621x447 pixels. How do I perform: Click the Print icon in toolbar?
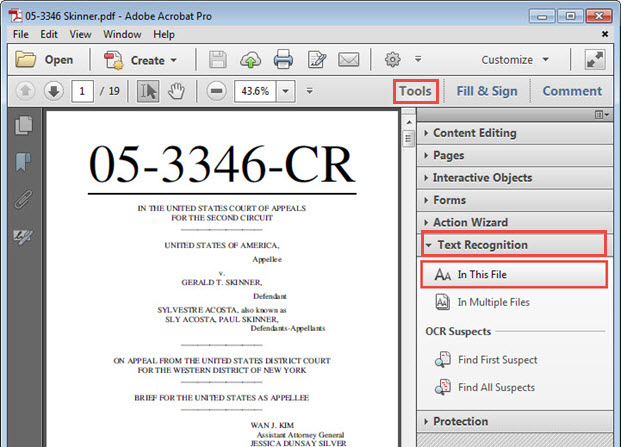[283, 60]
